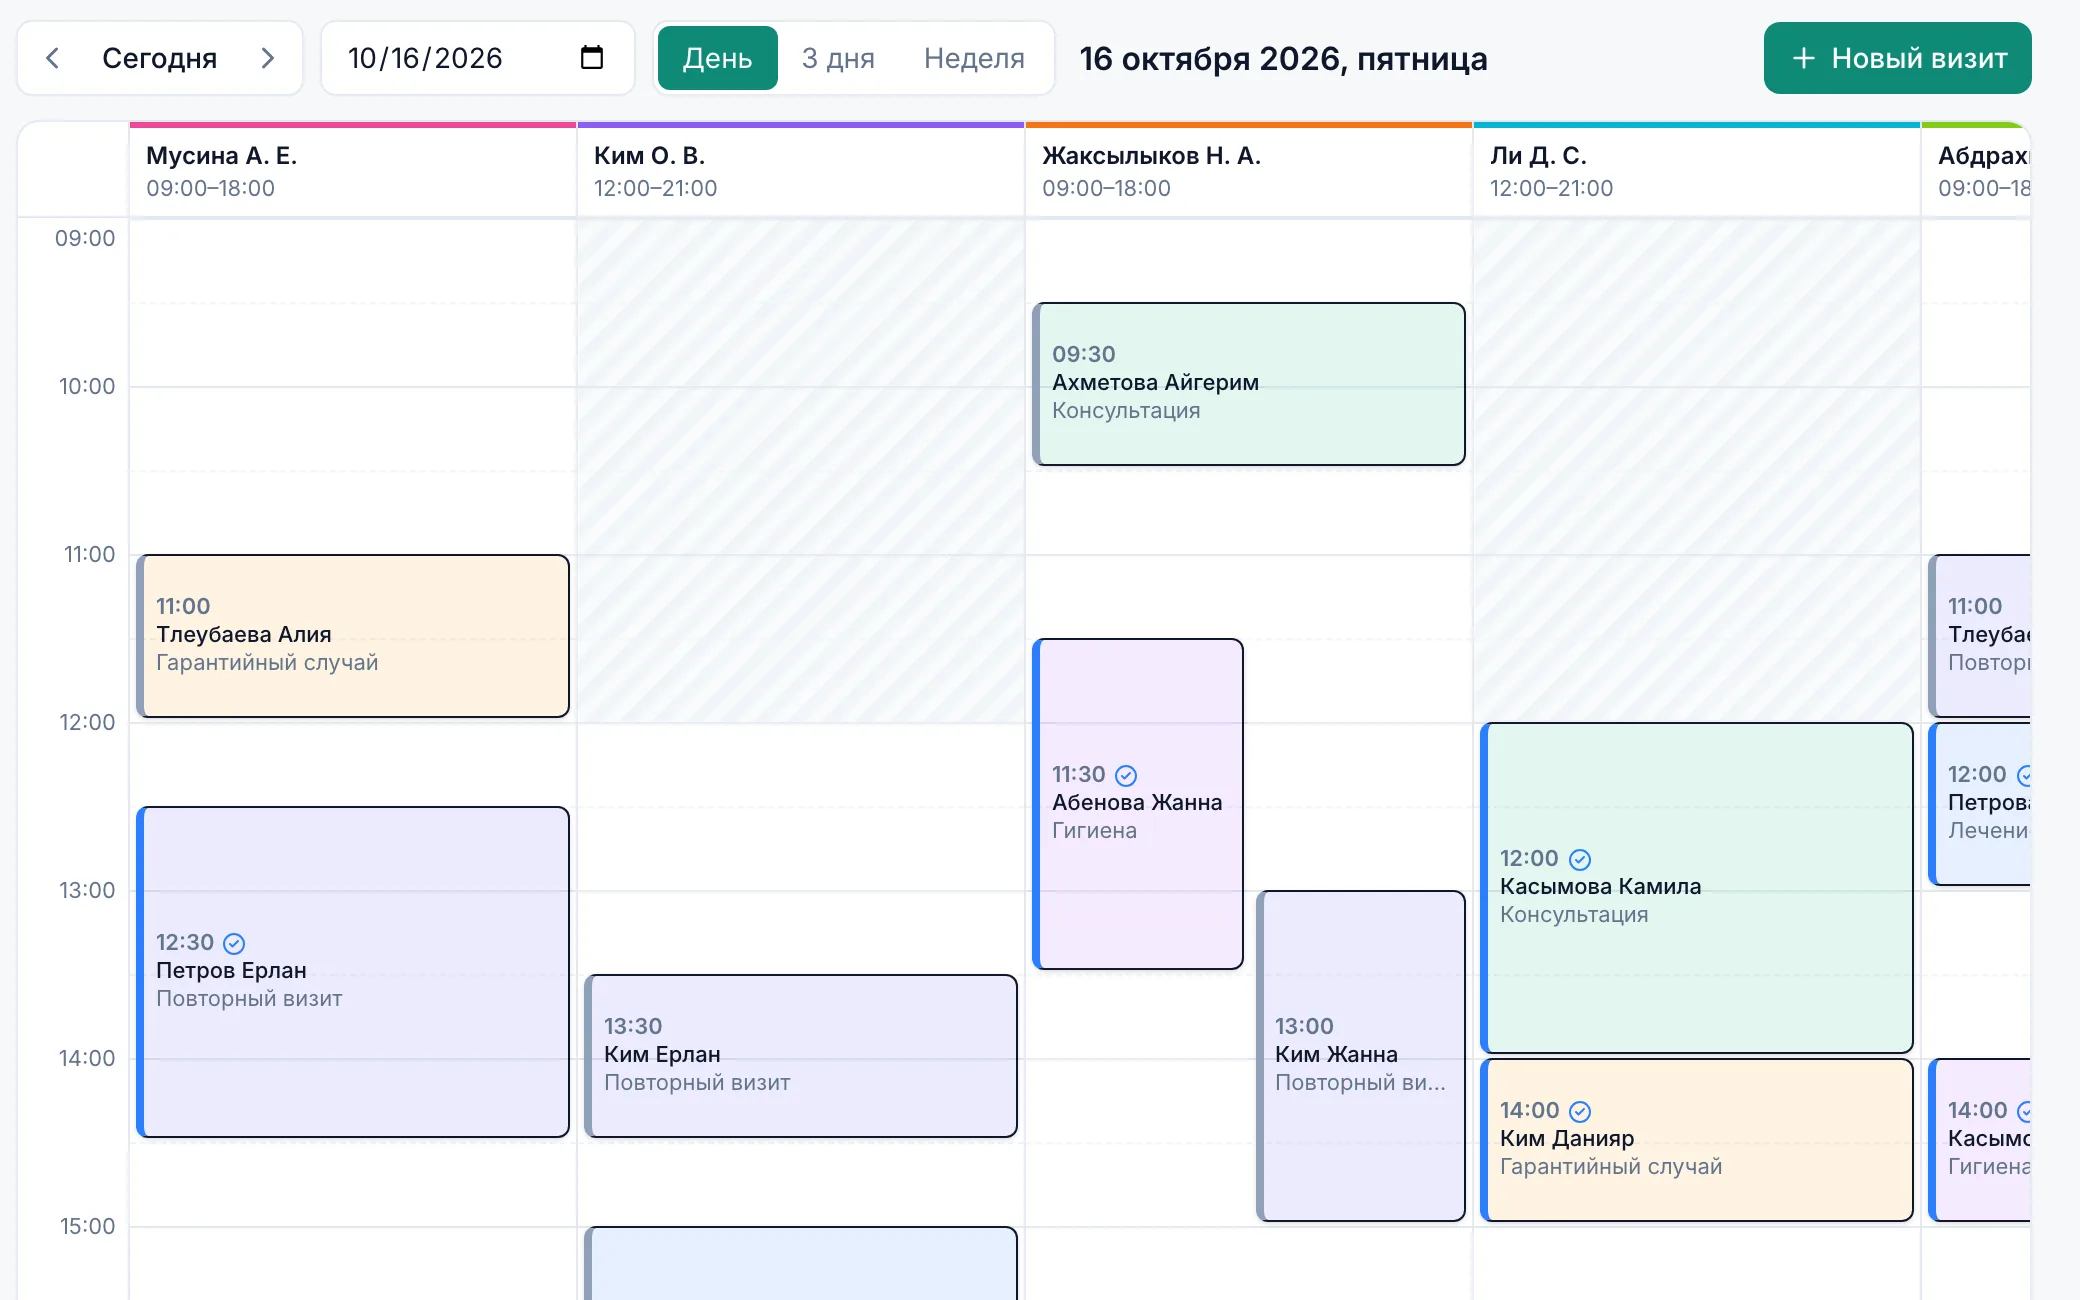Click the 09:00 time label
The height and width of the screenshot is (1300, 2080).
pos(85,238)
